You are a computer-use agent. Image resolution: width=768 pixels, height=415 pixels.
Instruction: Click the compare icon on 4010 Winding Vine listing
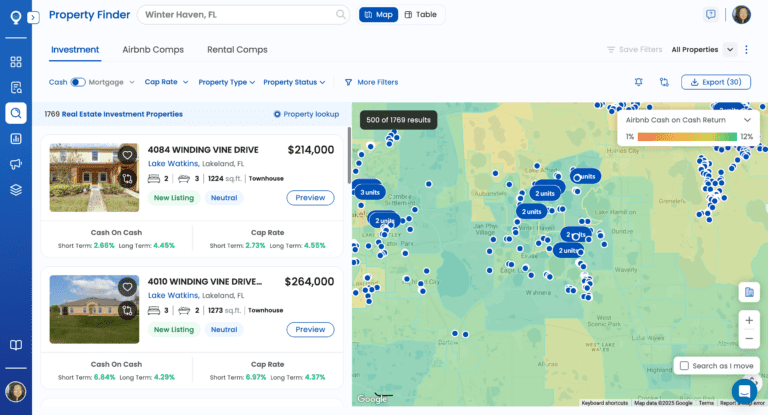click(127, 311)
